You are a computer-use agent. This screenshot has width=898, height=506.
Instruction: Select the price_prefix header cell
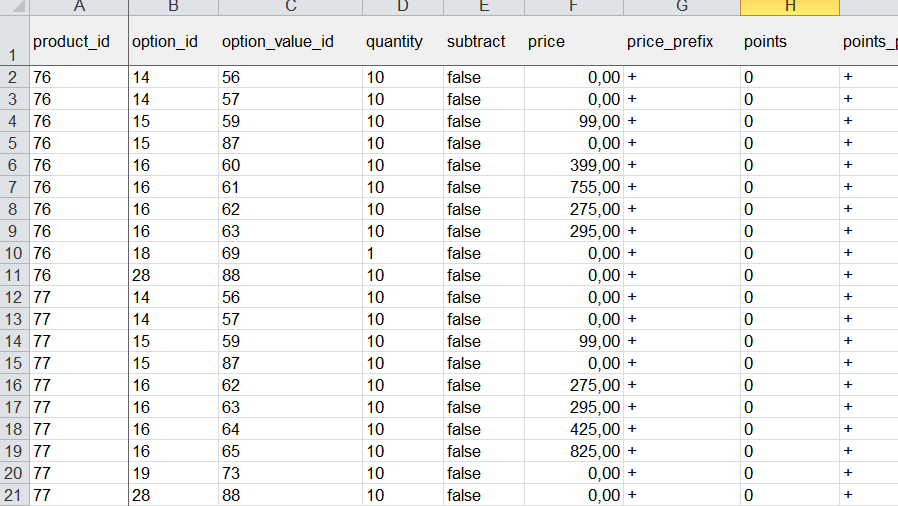coord(681,42)
